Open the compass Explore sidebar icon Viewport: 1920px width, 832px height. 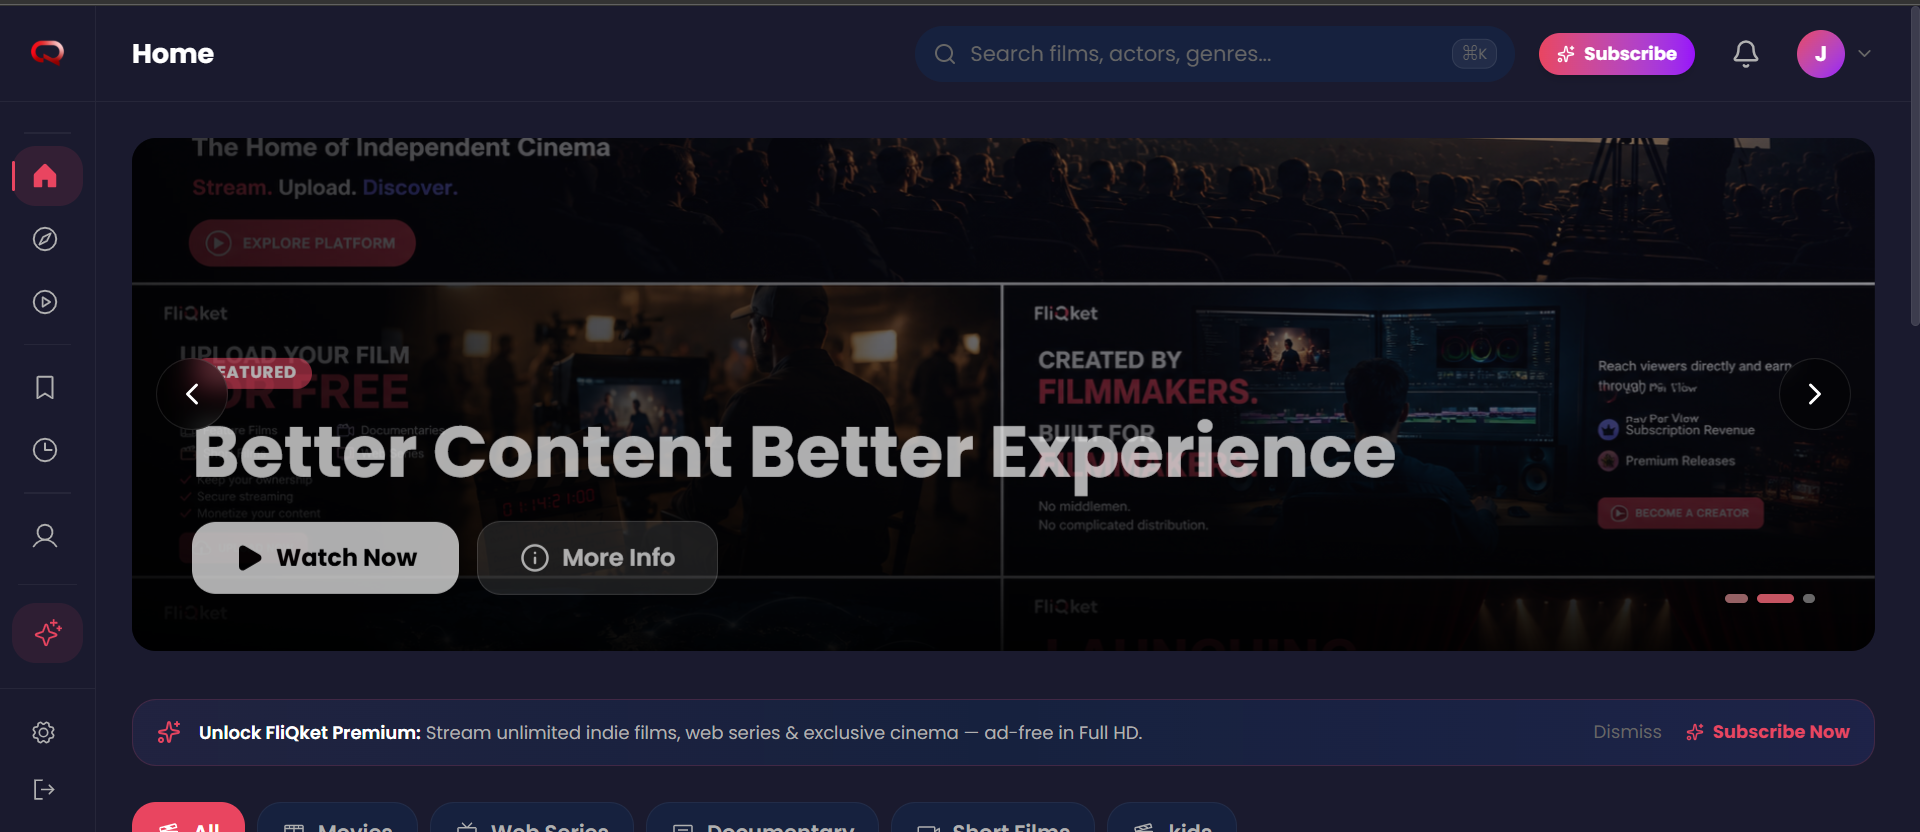pyautogui.click(x=45, y=239)
